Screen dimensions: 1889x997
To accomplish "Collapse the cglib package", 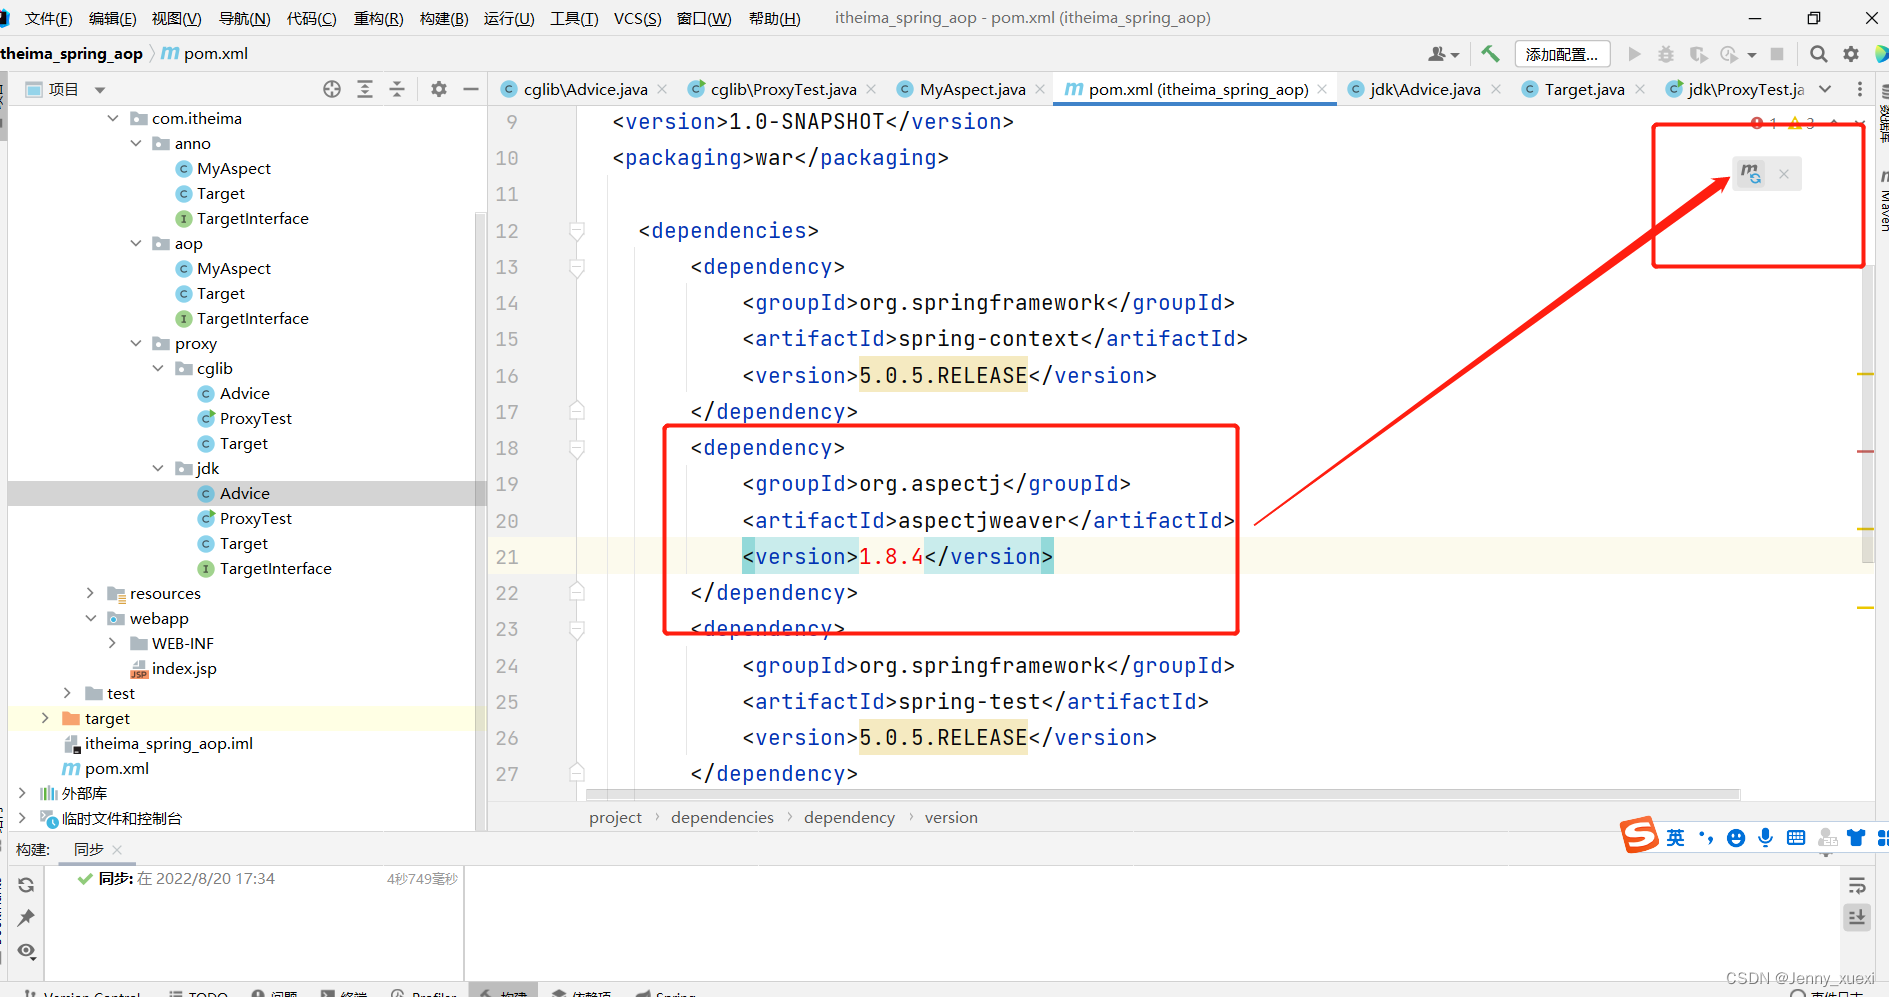I will [x=158, y=368].
